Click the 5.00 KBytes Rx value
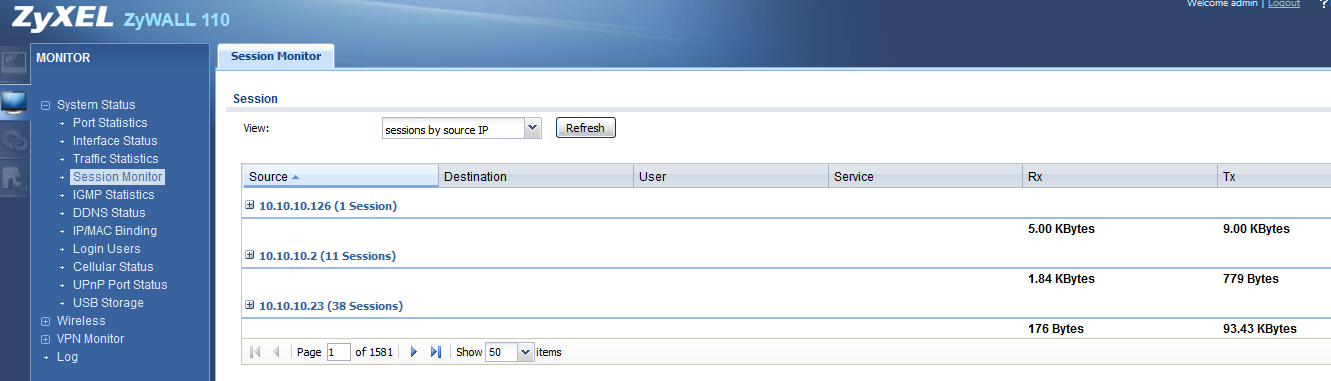 (1061, 229)
